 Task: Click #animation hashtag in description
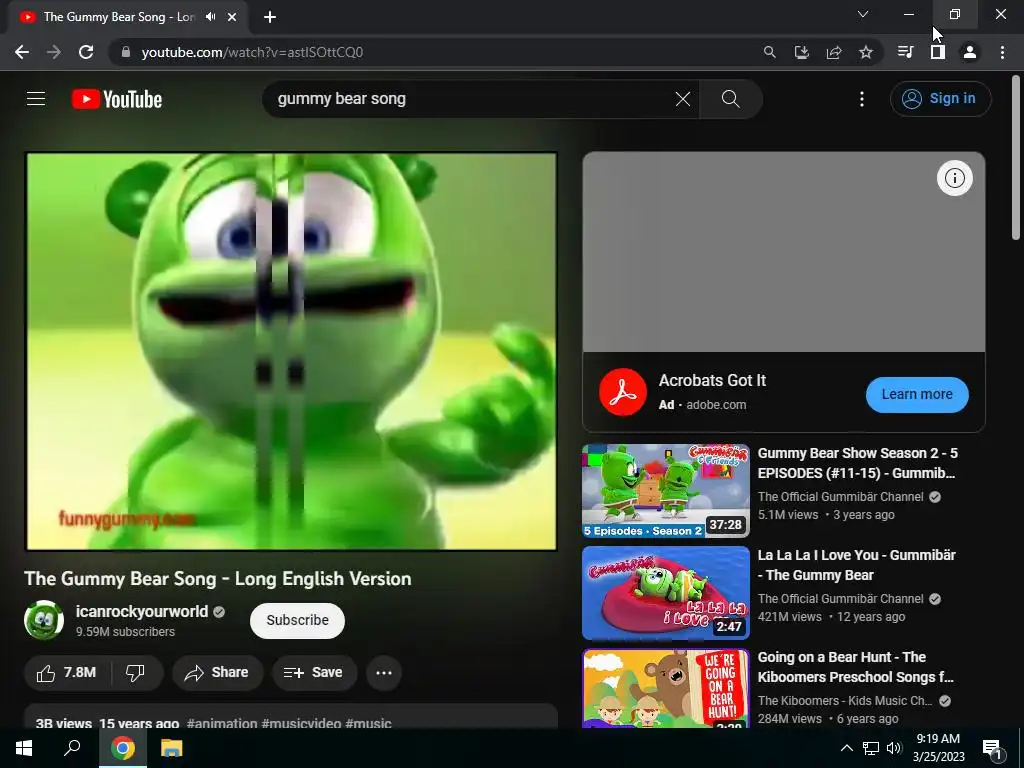[x=222, y=723]
